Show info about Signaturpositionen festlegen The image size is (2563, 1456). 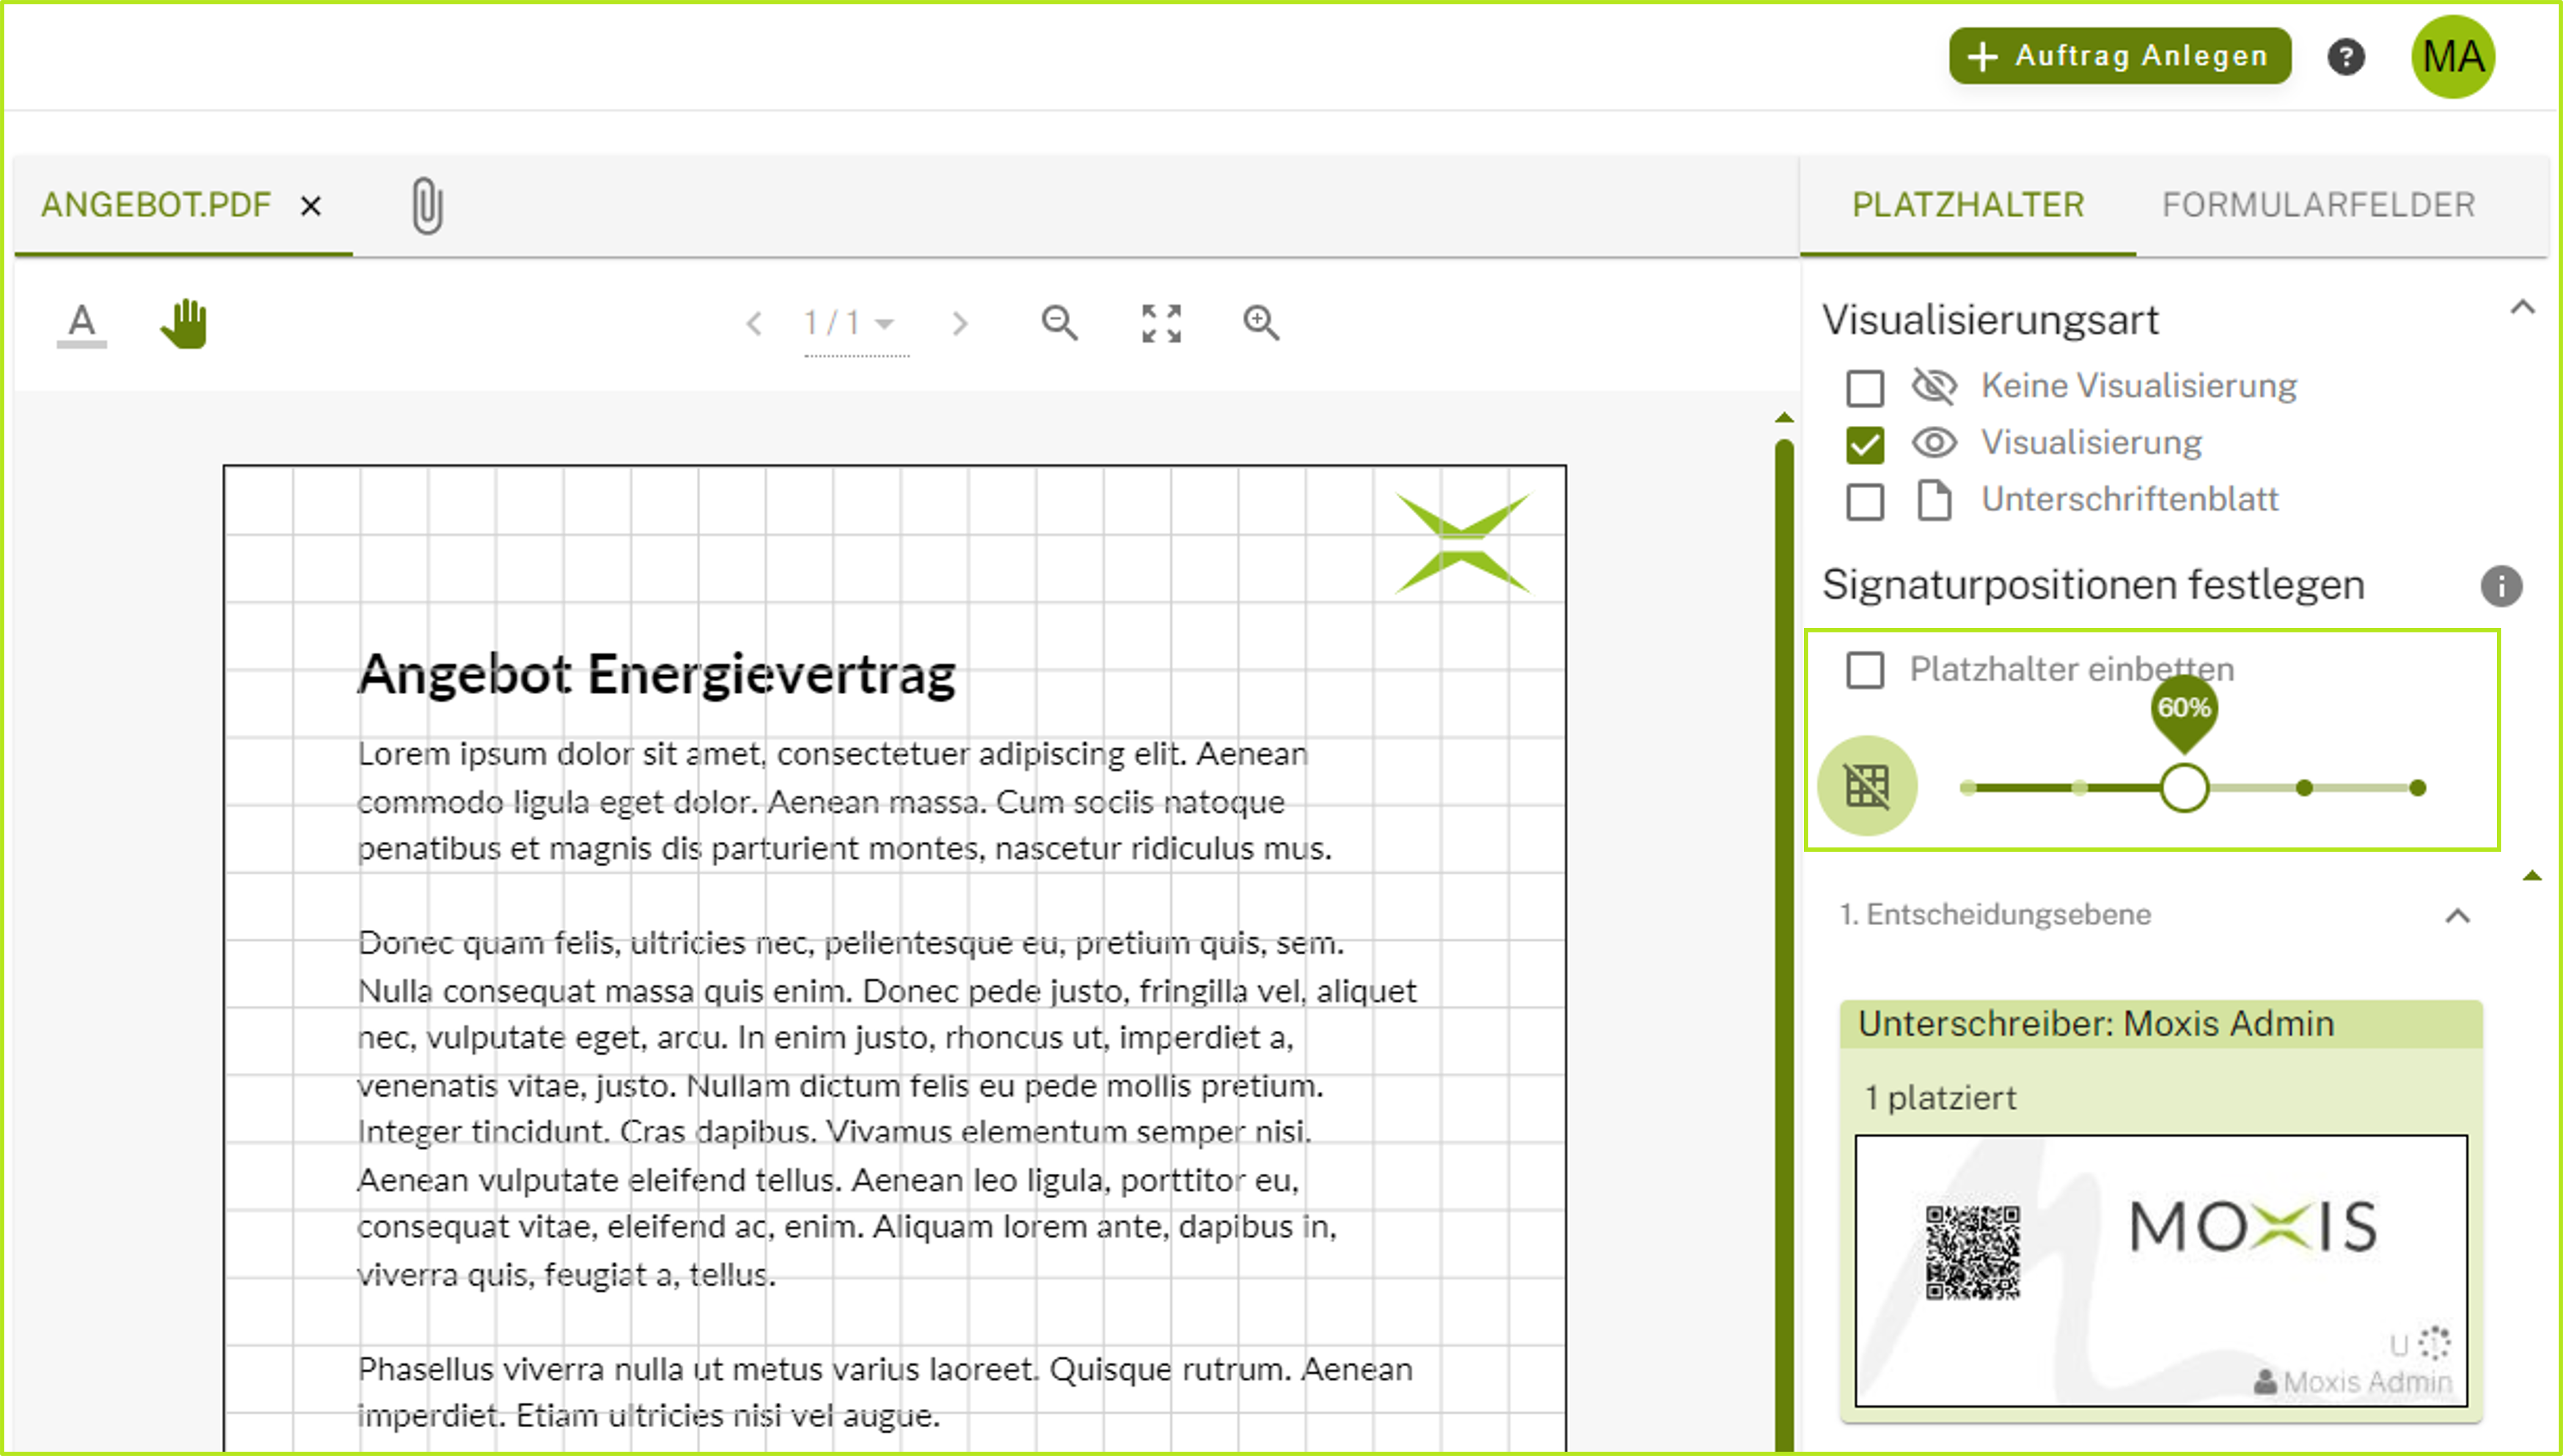2501,586
